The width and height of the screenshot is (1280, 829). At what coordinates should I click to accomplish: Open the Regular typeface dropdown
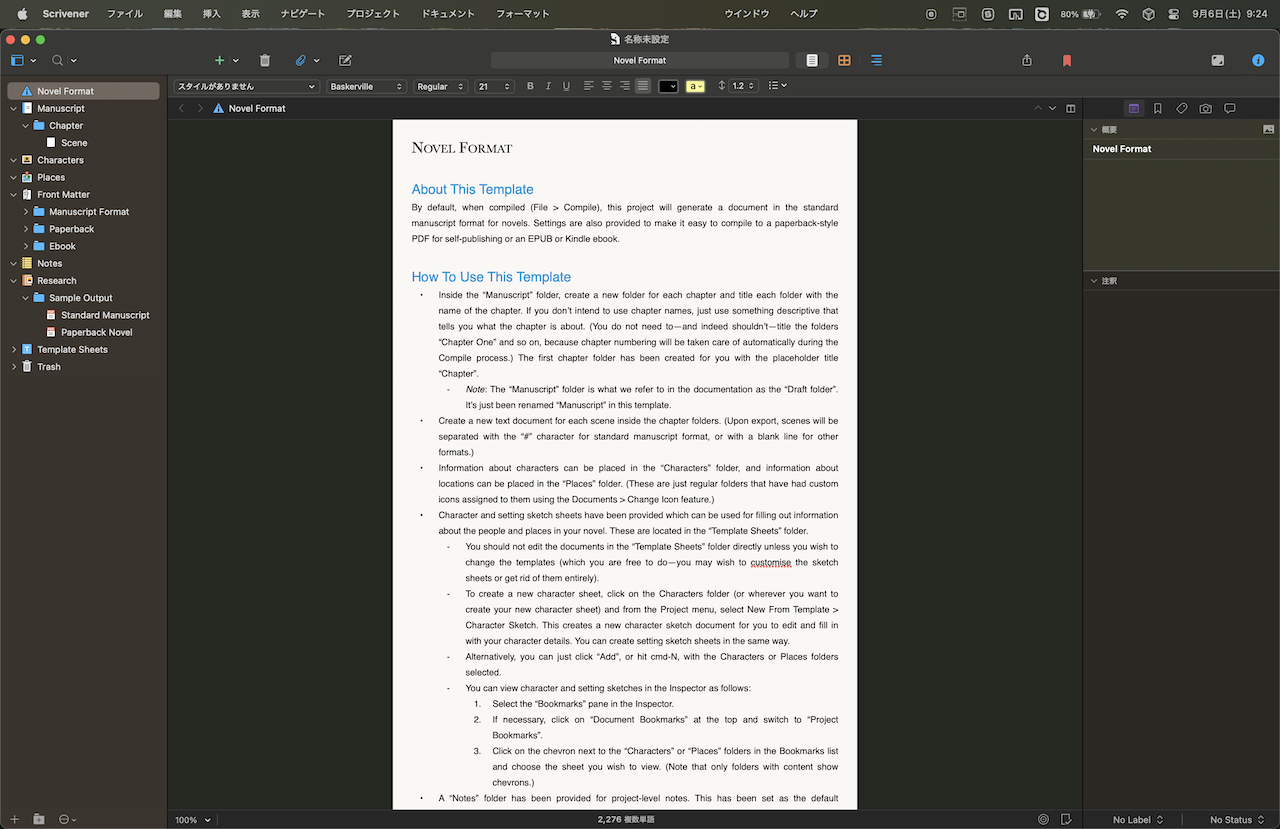click(440, 86)
